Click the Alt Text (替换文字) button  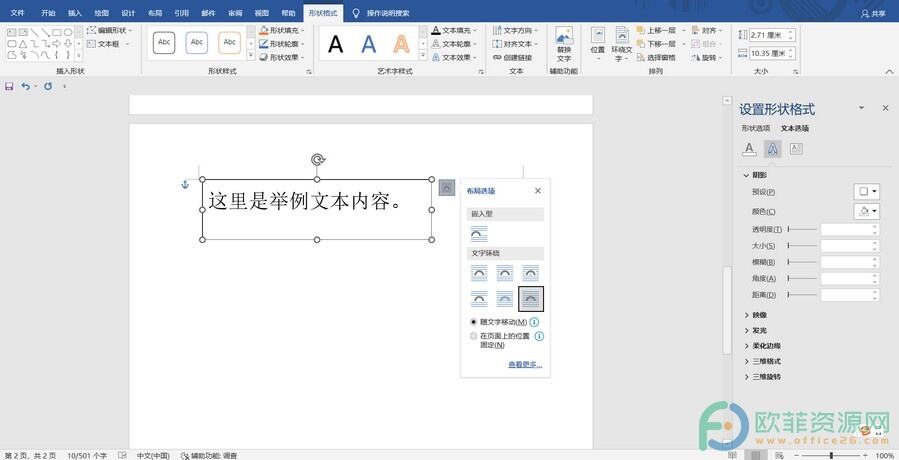pyautogui.click(x=564, y=44)
